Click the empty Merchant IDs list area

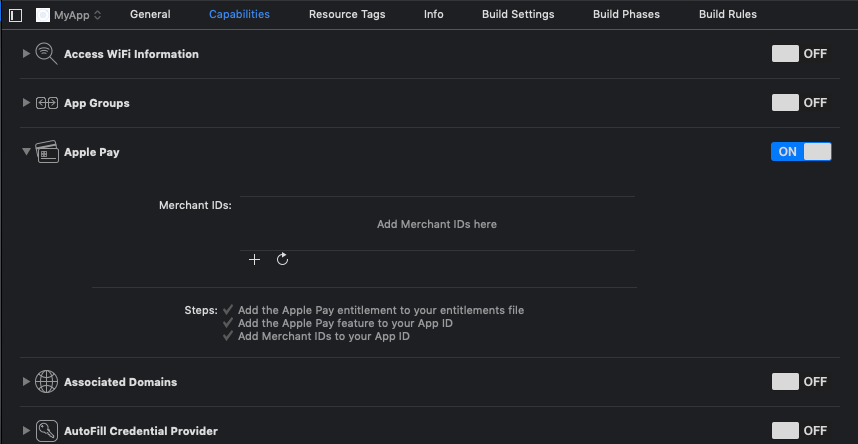pyautogui.click(x=437, y=224)
